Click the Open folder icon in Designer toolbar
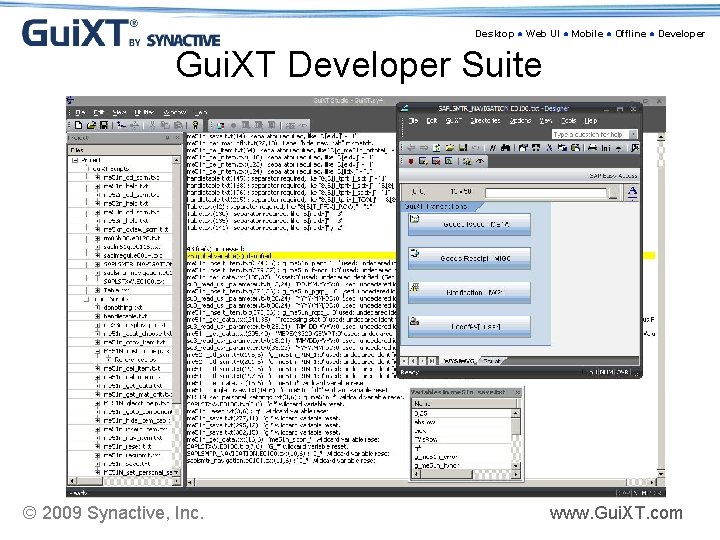720x540 pixels. click(x=450, y=148)
